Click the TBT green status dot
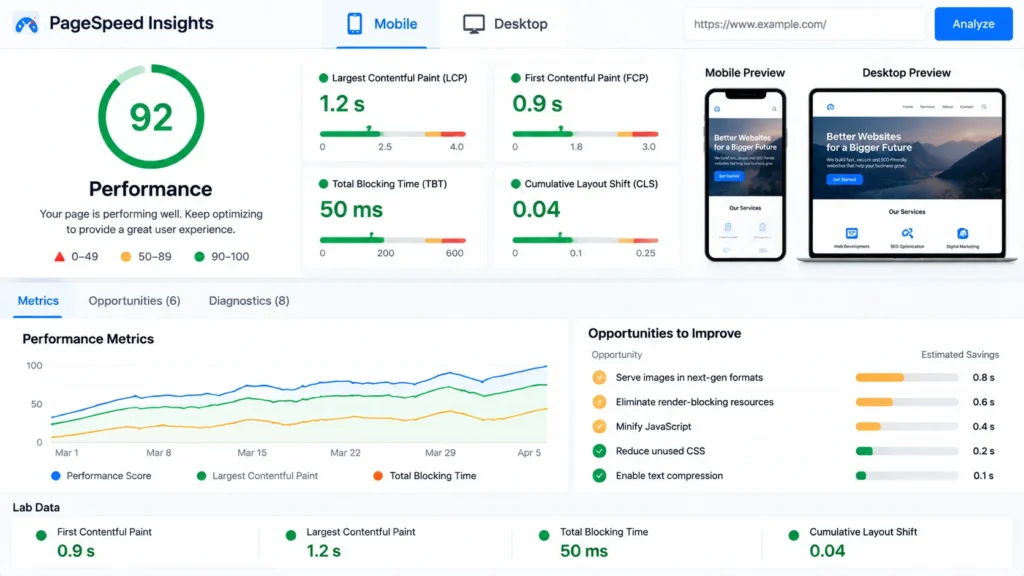This screenshot has height=576, width=1024. click(x=323, y=184)
